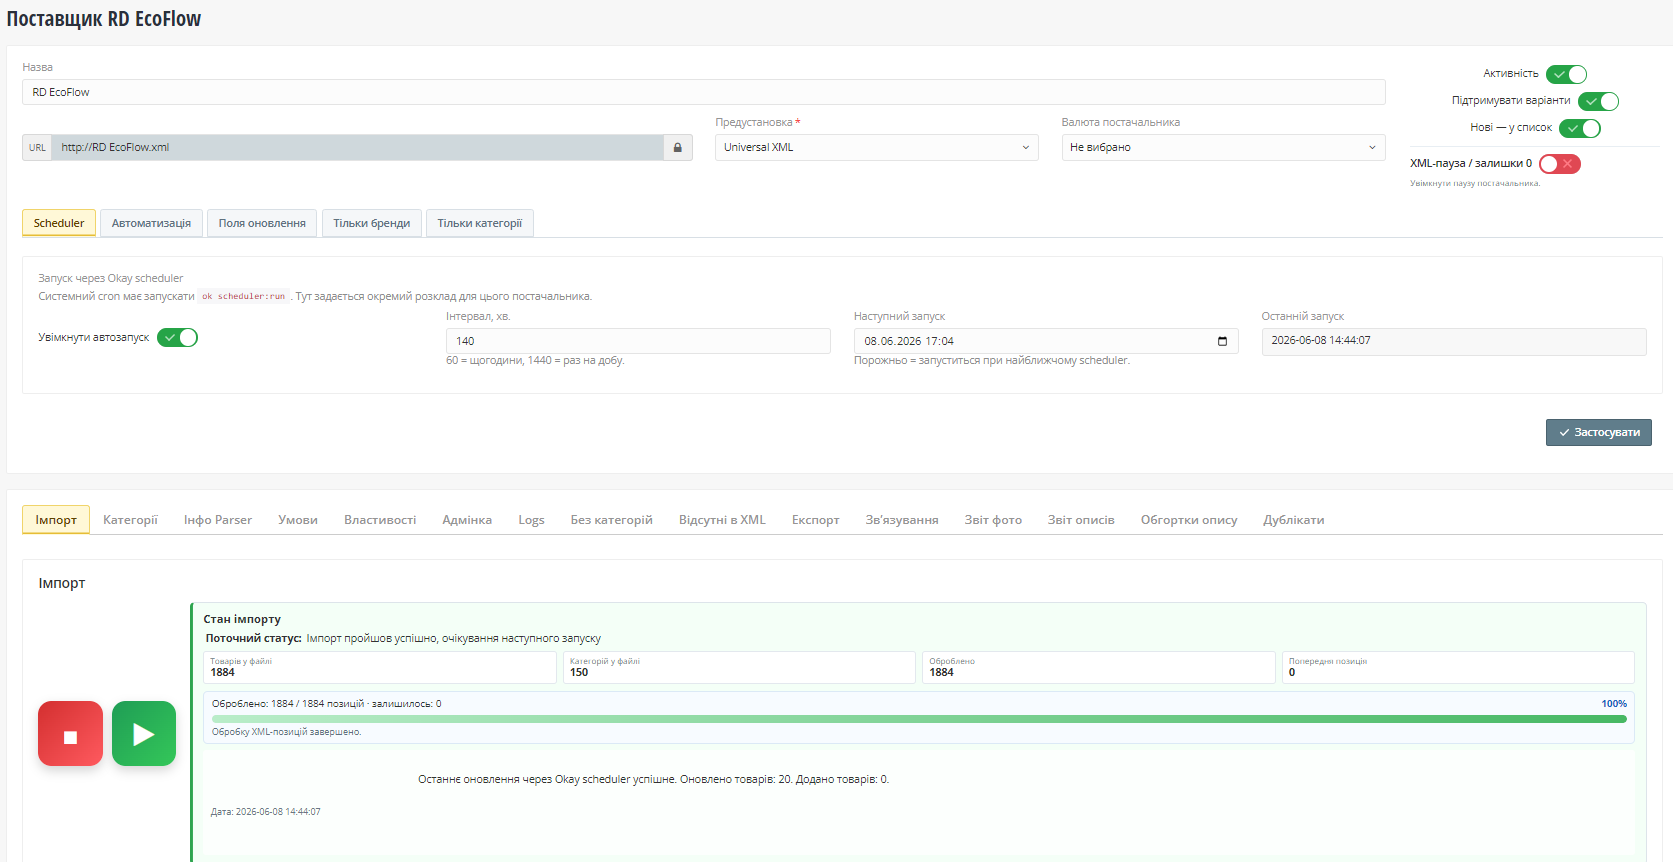This screenshot has height=862, width=1673.
Task: Click the Порожньо = запуститься hint
Action: [992, 360]
